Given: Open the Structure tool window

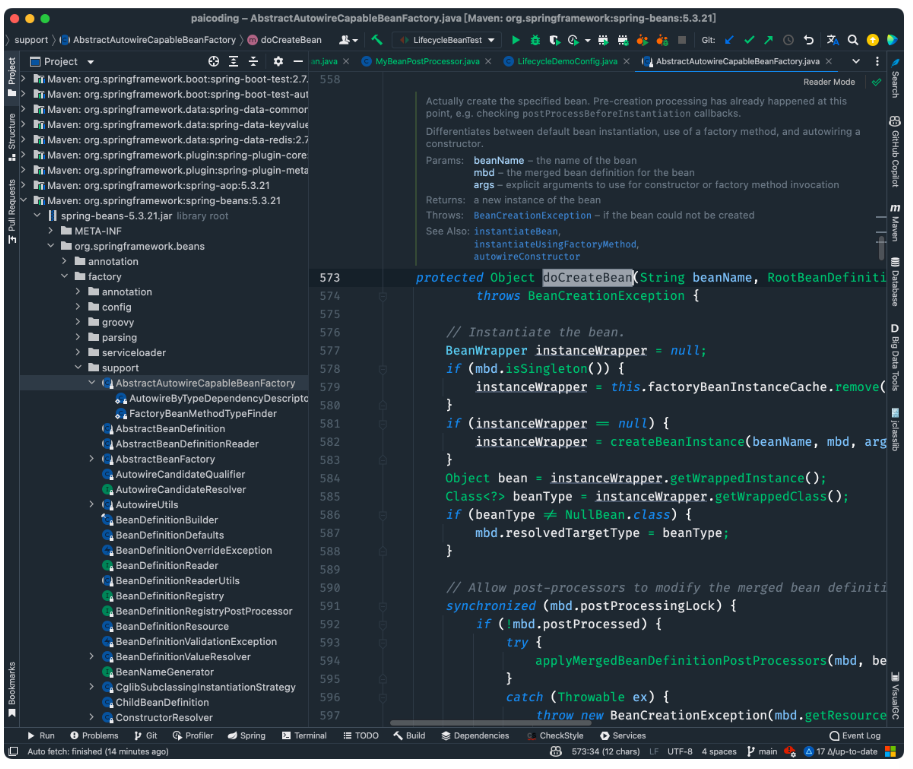Looking at the screenshot, I should click(12, 138).
